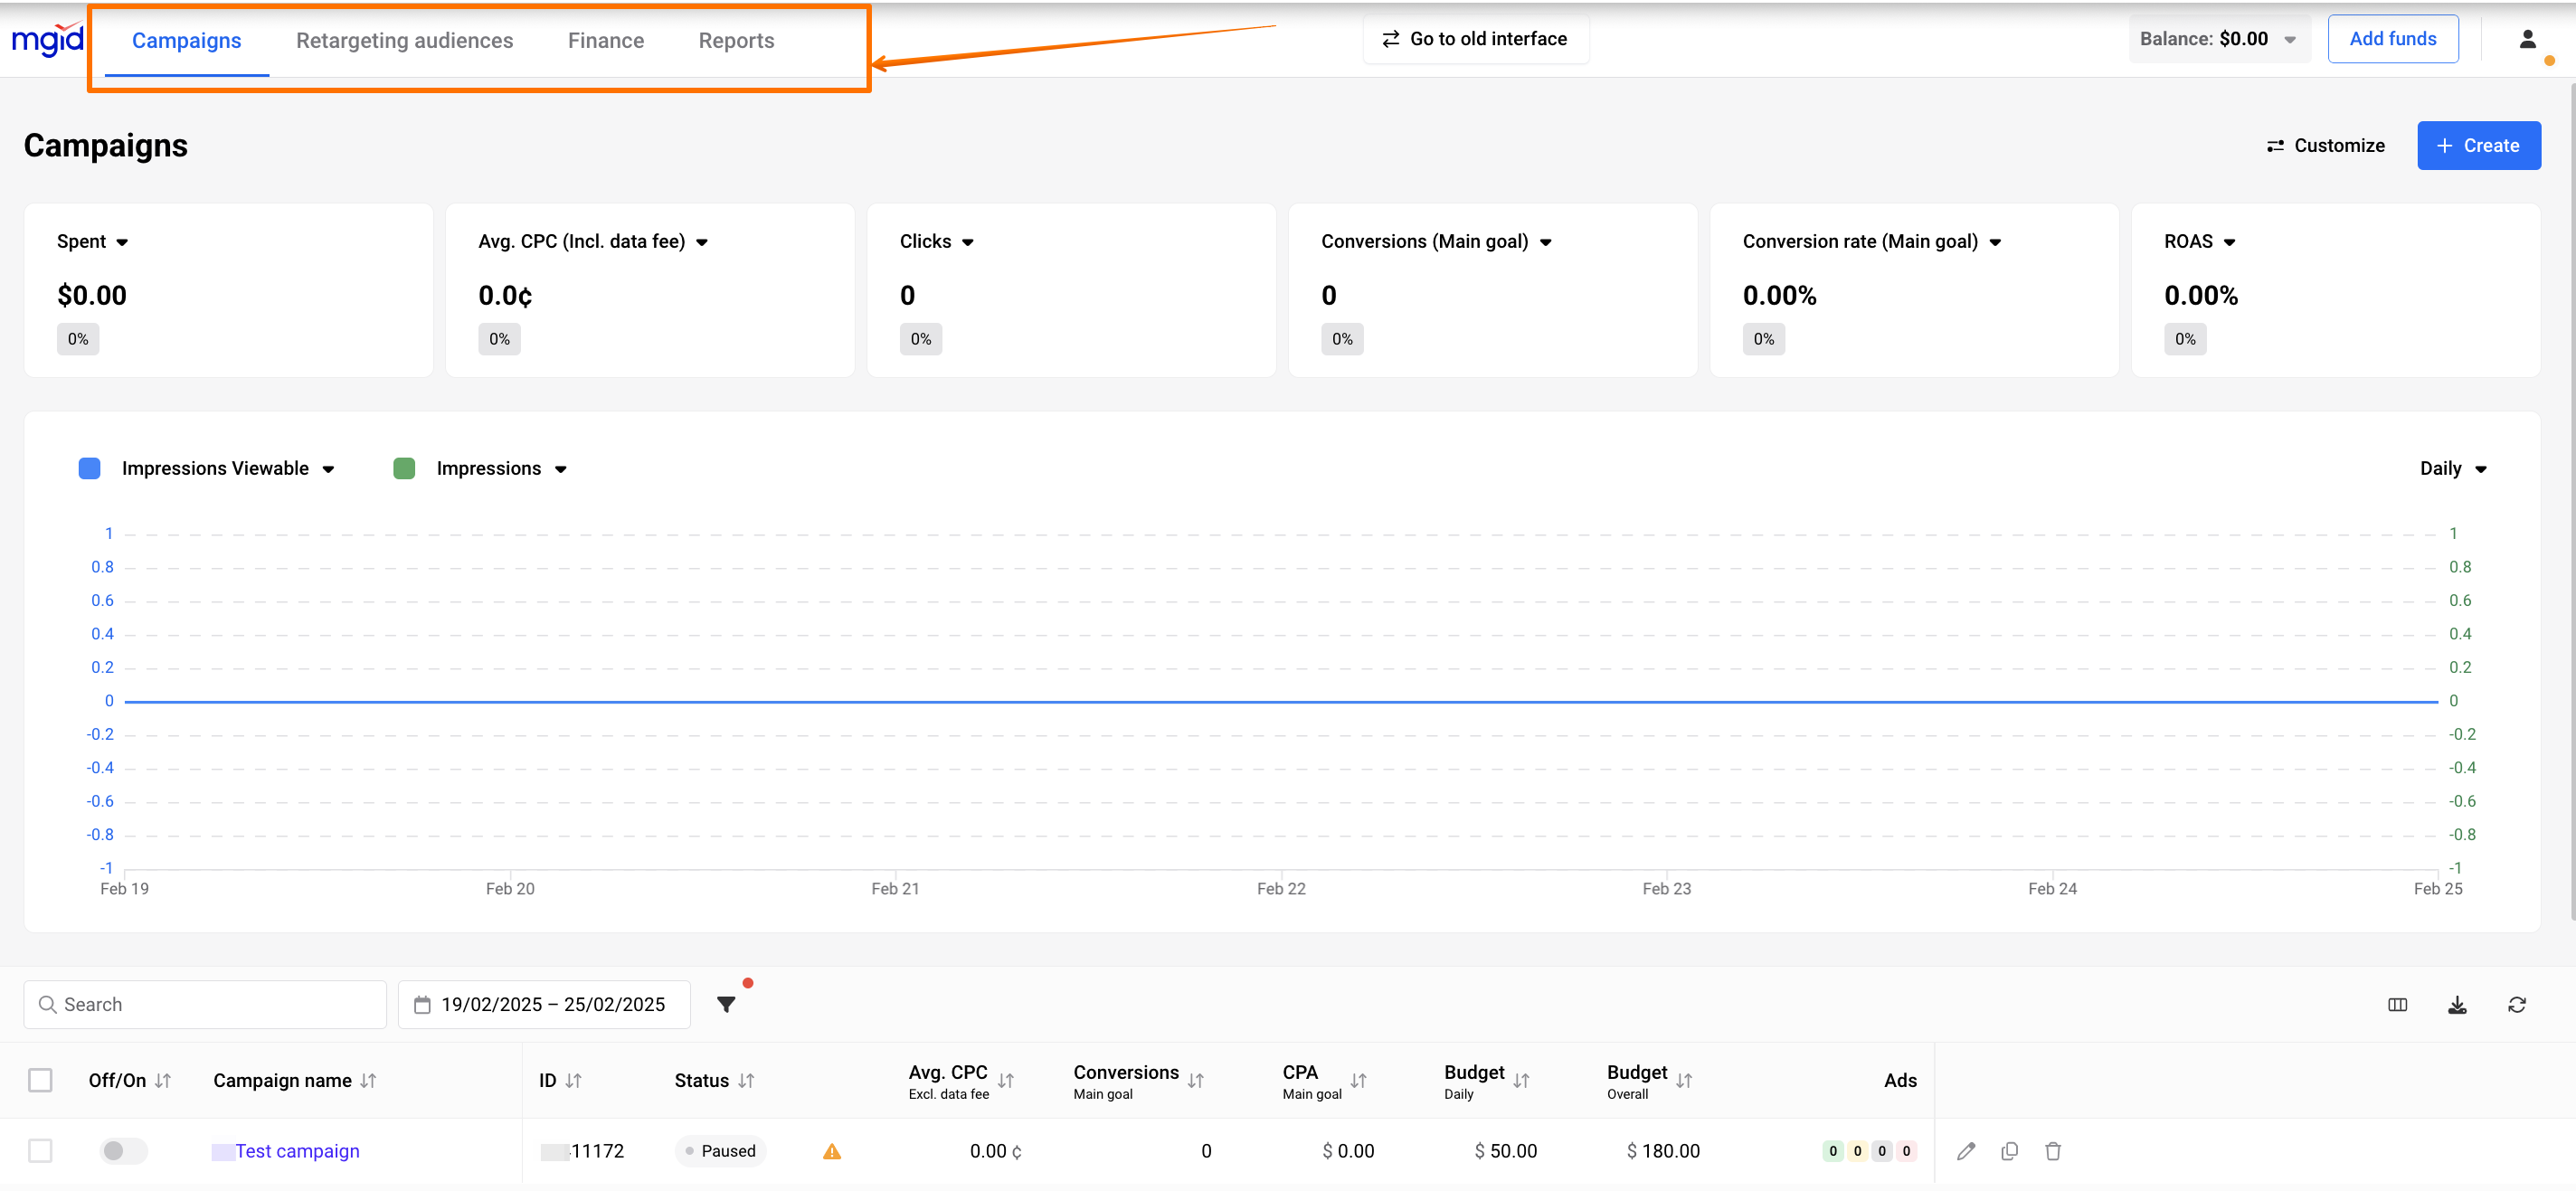The height and width of the screenshot is (1191, 2576).
Task: Click the orange warning triangle icon
Action: [x=831, y=1151]
